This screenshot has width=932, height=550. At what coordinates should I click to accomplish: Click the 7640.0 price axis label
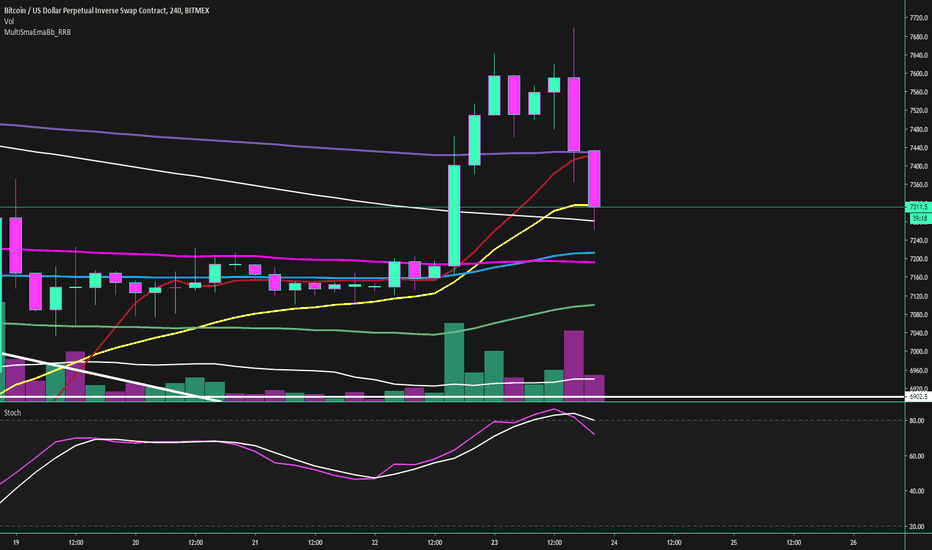click(x=918, y=55)
